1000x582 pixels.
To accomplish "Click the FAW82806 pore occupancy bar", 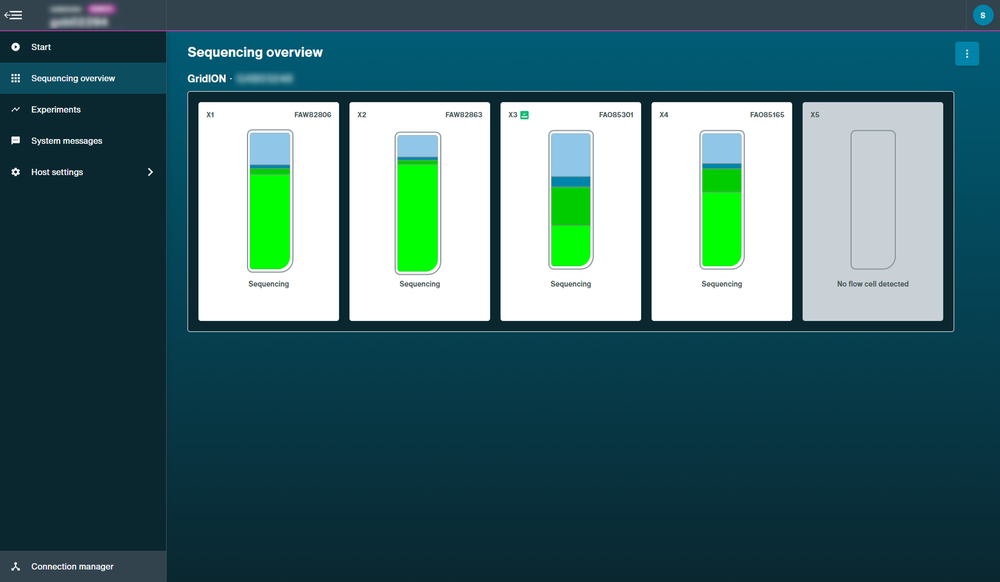I will coord(270,201).
